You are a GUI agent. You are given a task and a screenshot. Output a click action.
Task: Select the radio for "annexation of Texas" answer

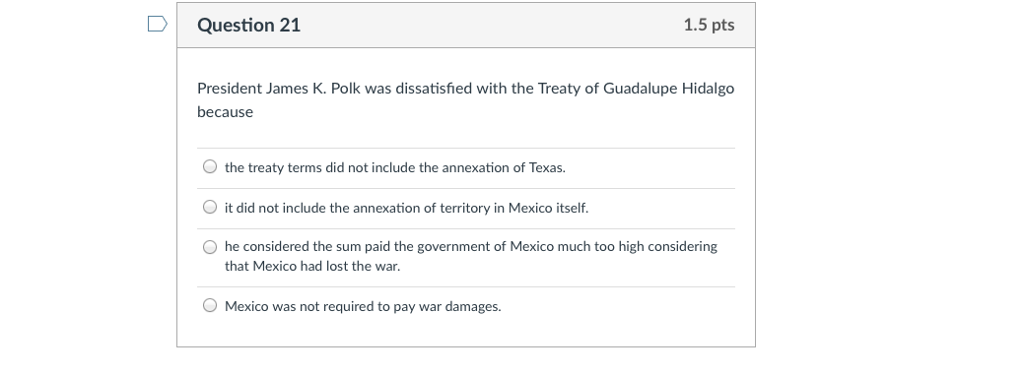tap(210, 167)
